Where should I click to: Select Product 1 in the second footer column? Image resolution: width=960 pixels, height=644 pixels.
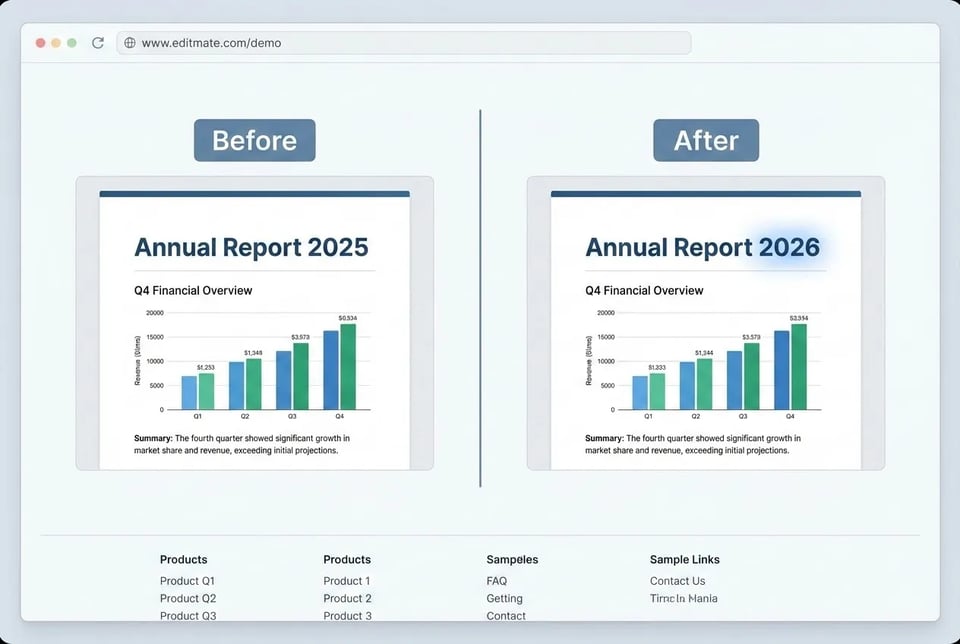click(x=347, y=580)
